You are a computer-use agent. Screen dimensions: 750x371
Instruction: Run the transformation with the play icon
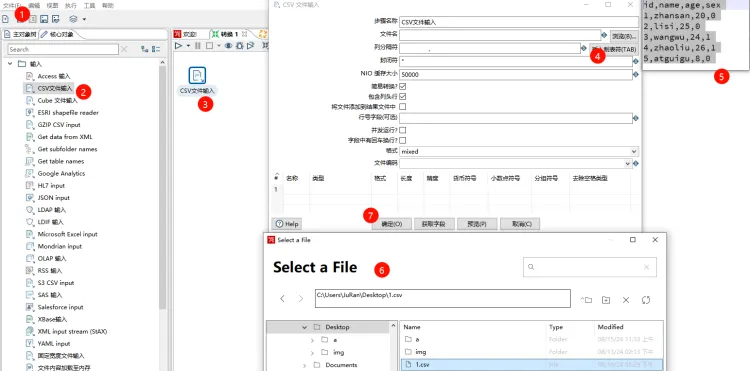click(x=178, y=46)
